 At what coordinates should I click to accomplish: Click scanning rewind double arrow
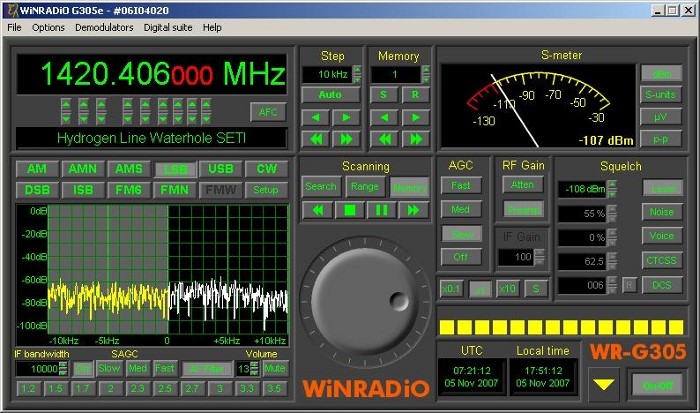click(318, 210)
